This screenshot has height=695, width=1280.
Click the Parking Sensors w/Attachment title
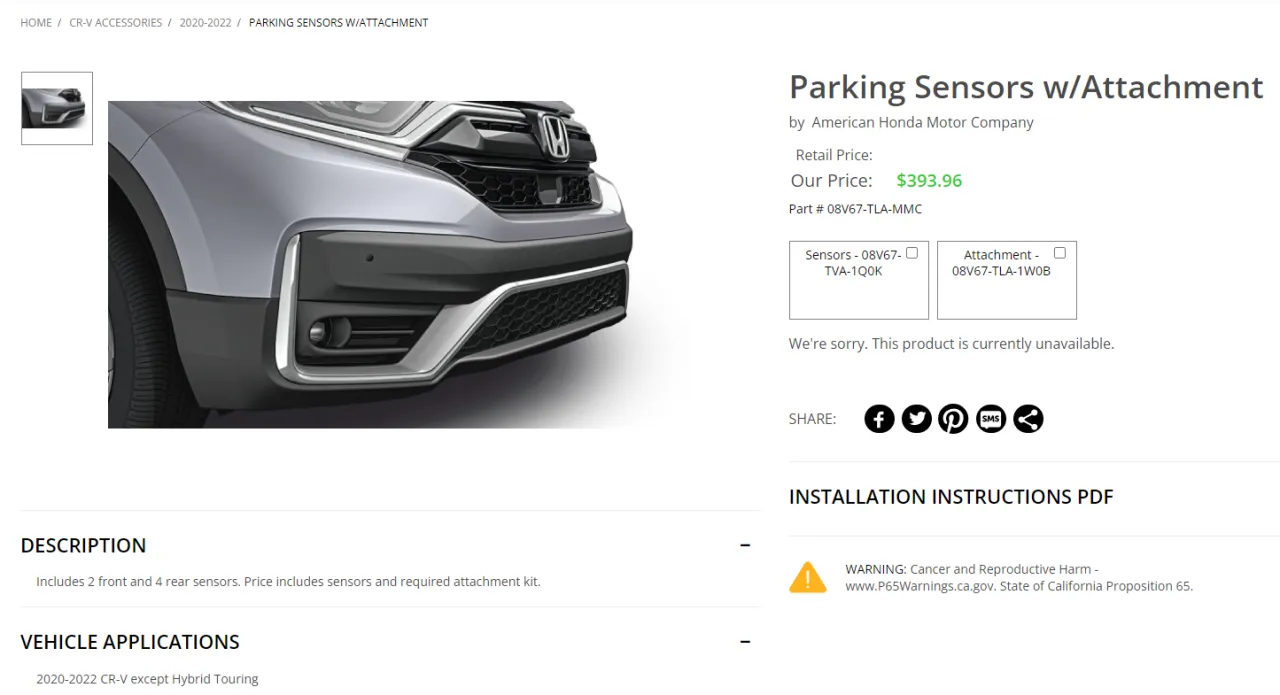(1026, 87)
